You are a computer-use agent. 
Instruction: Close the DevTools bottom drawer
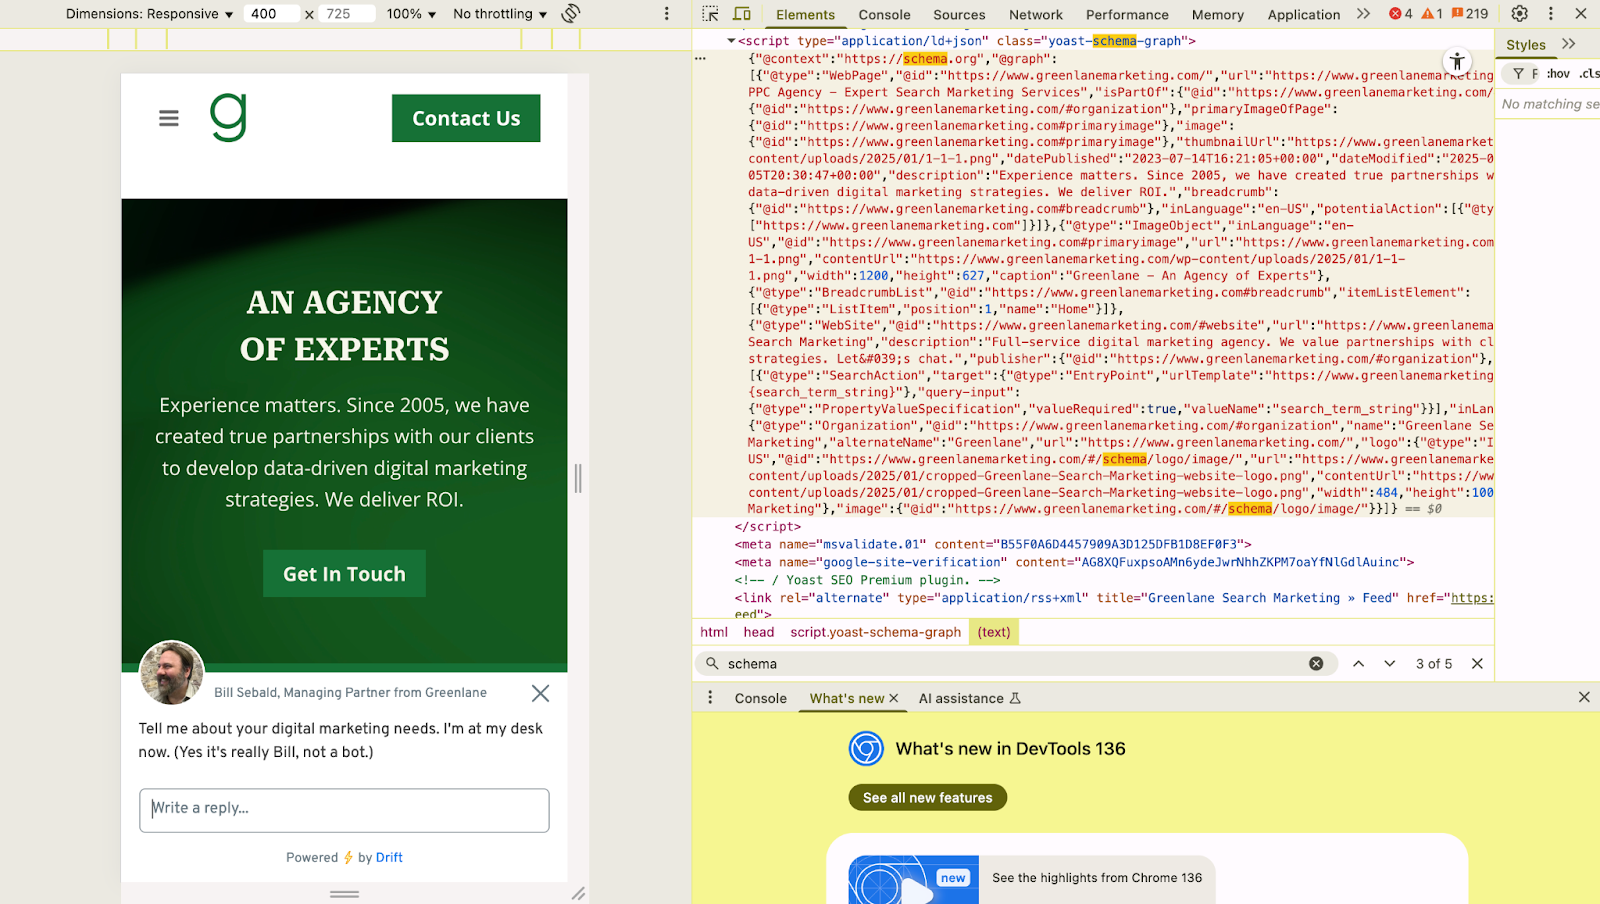(x=1584, y=697)
